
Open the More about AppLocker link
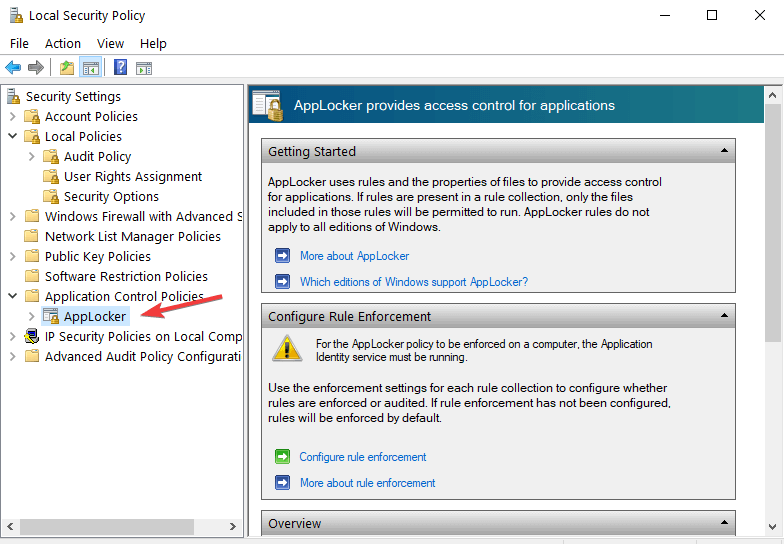click(354, 256)
